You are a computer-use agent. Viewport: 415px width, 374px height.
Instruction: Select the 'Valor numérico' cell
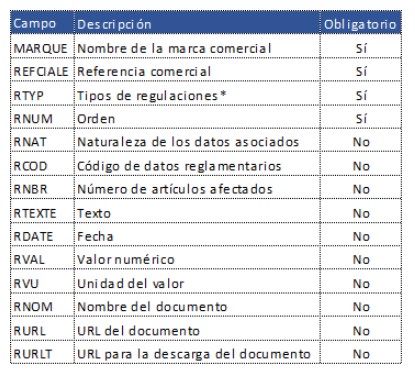coord(197,258)
